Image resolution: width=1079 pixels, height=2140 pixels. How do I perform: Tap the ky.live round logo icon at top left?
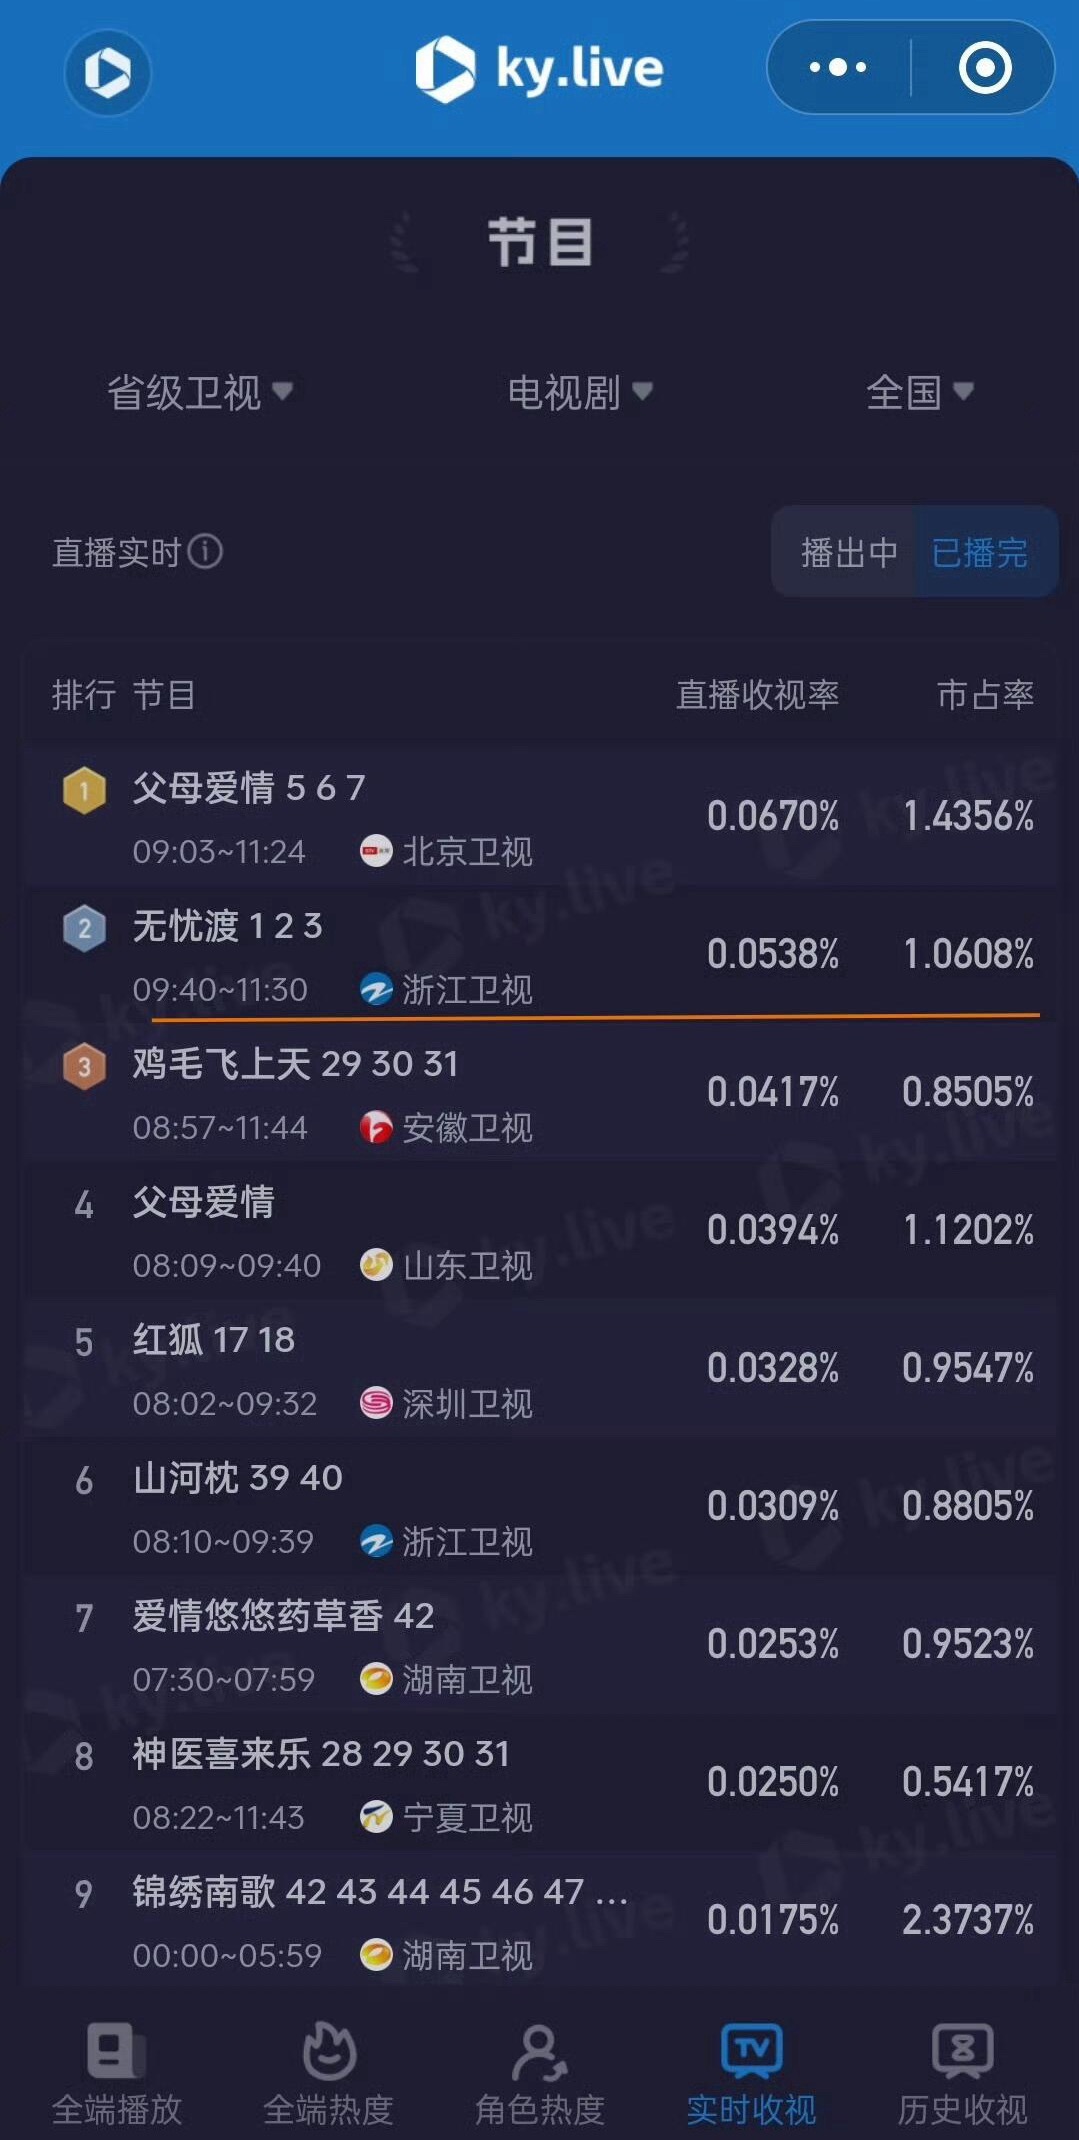pos(107,72)
